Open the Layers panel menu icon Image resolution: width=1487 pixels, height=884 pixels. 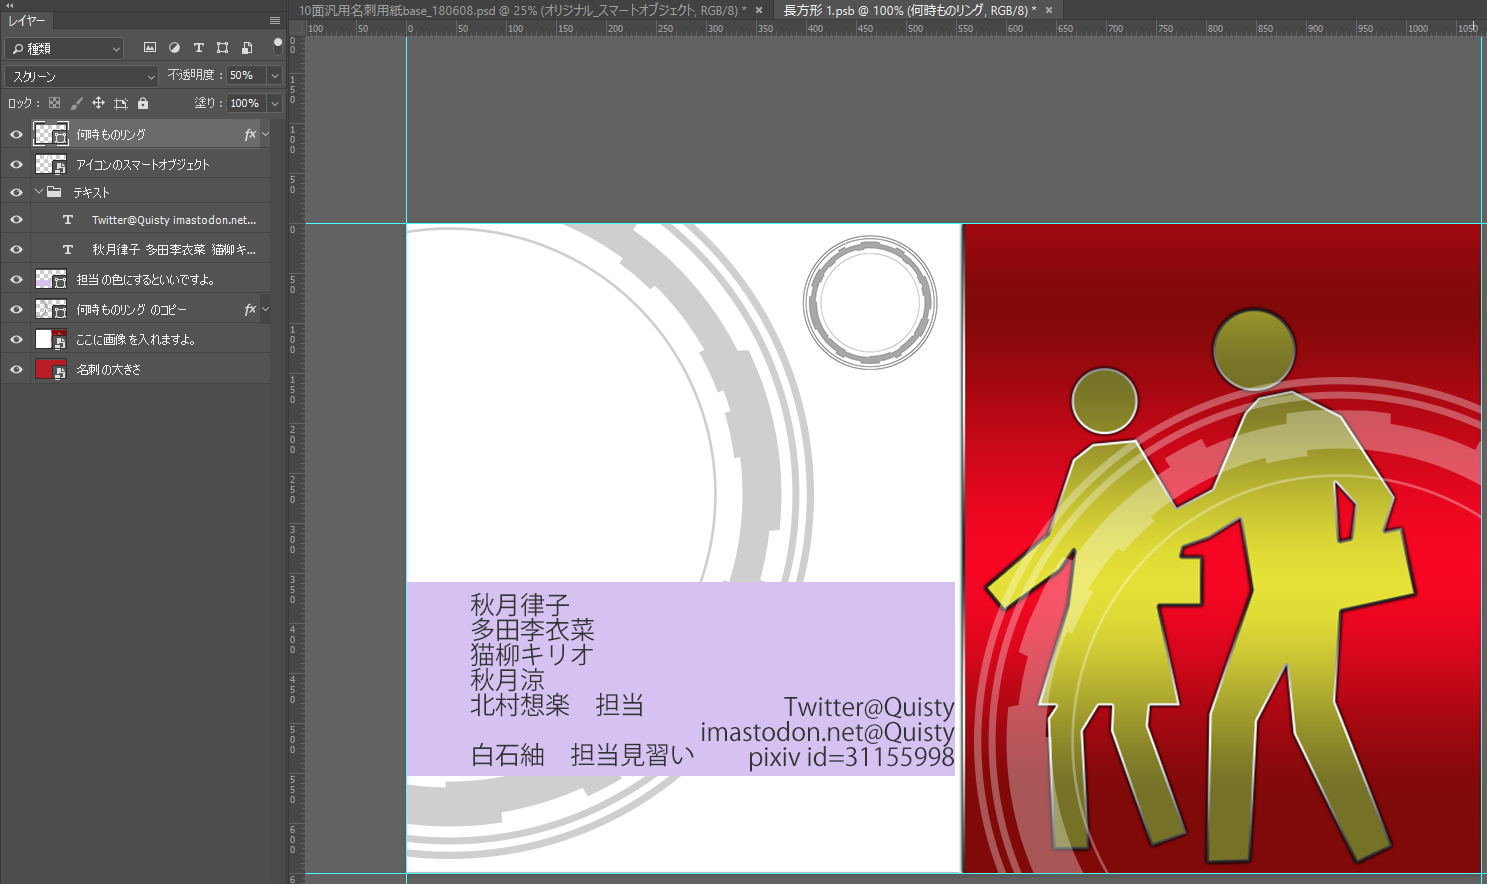[x=275, y=20]
